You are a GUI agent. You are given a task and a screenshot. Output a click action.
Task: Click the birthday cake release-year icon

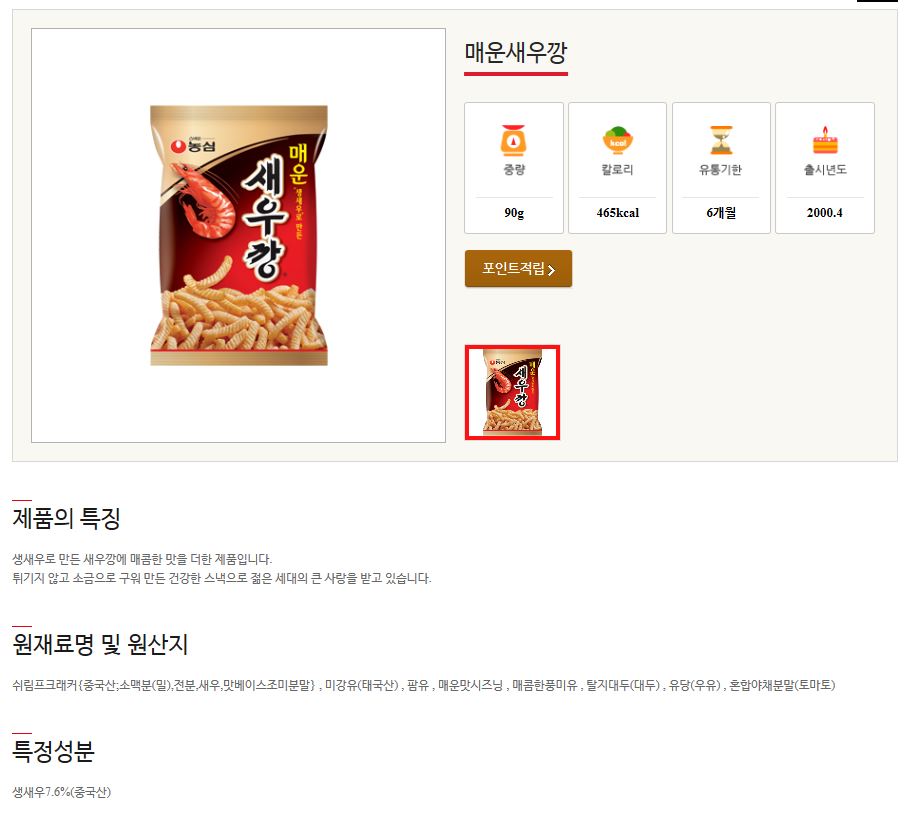pos(825,140)
